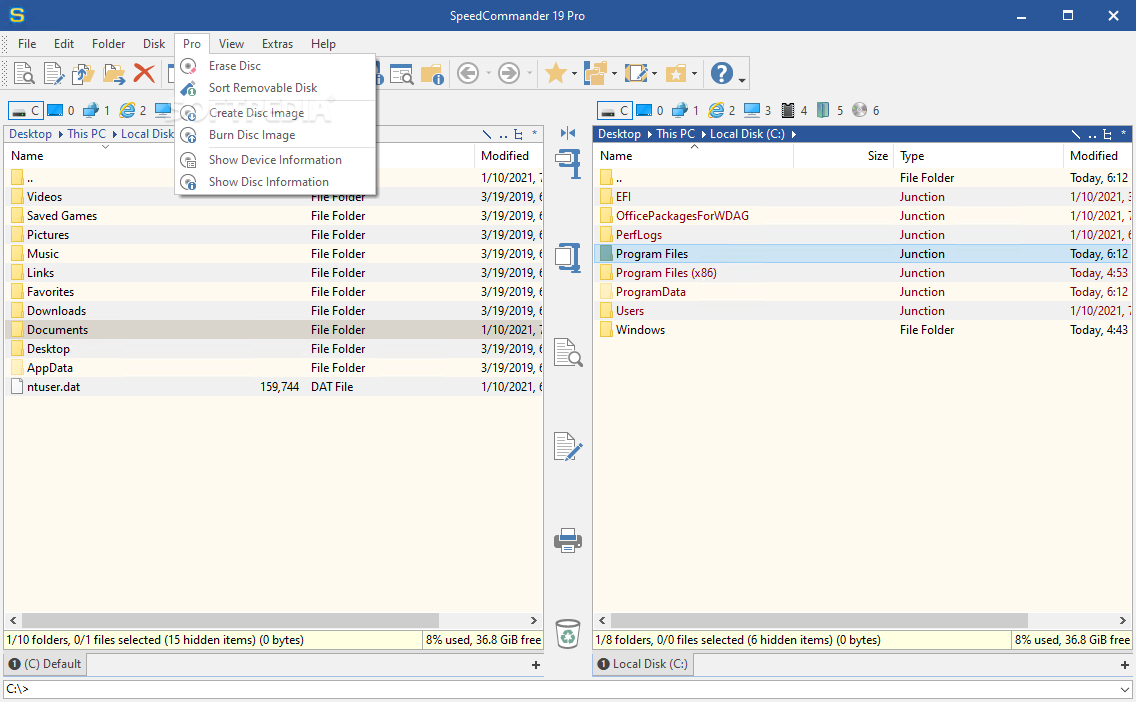This screenshot has width=1136, height=702.
Task: Go back with the left arrow button
Action: pyautogui.click(x=468, y=73)
